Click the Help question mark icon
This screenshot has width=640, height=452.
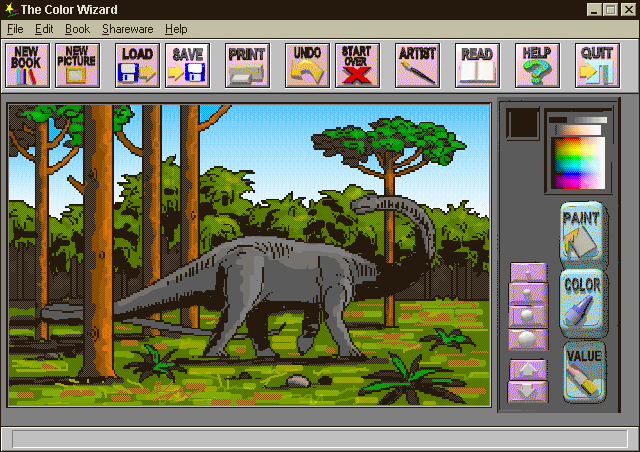coord(538,65)
